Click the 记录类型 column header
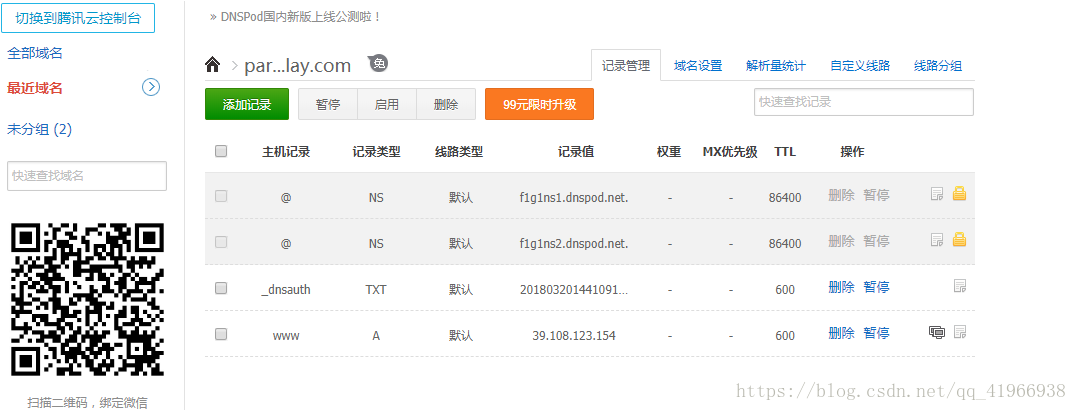 (376, 152)
